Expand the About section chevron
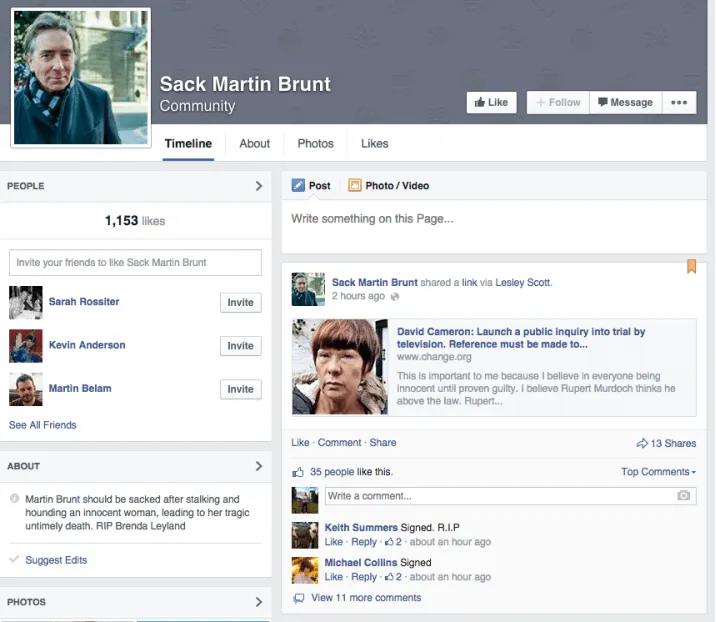The height and width of the screenshot is (622, 716). 259,466
